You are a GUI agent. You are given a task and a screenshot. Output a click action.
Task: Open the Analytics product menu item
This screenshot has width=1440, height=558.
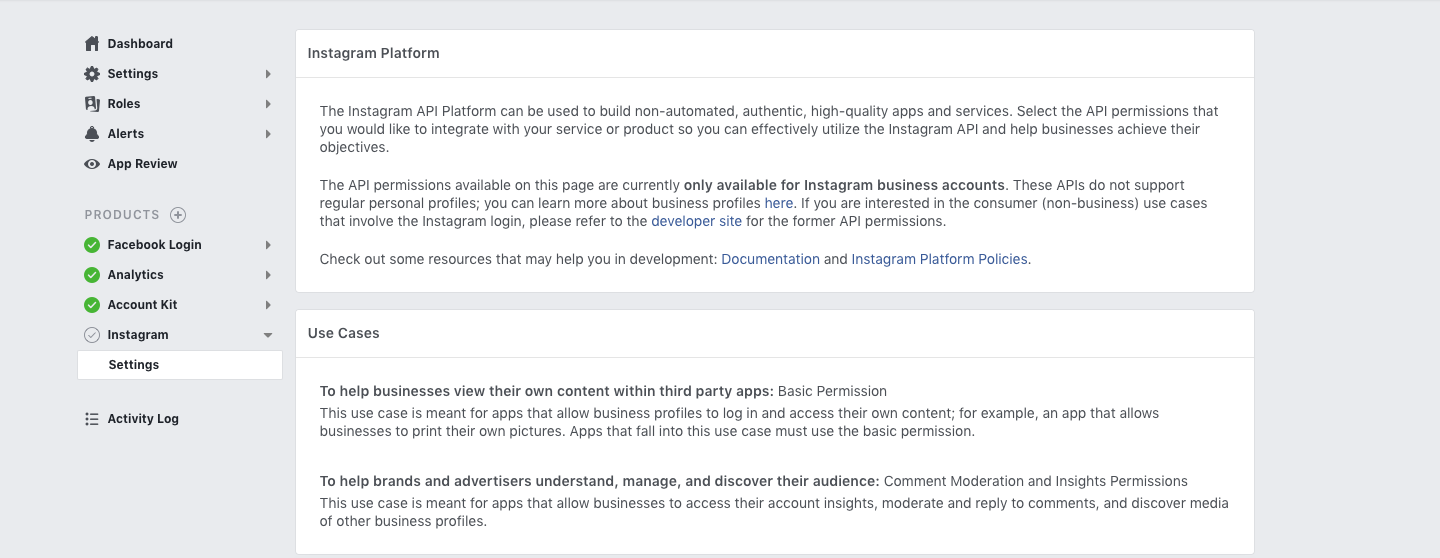135,275
